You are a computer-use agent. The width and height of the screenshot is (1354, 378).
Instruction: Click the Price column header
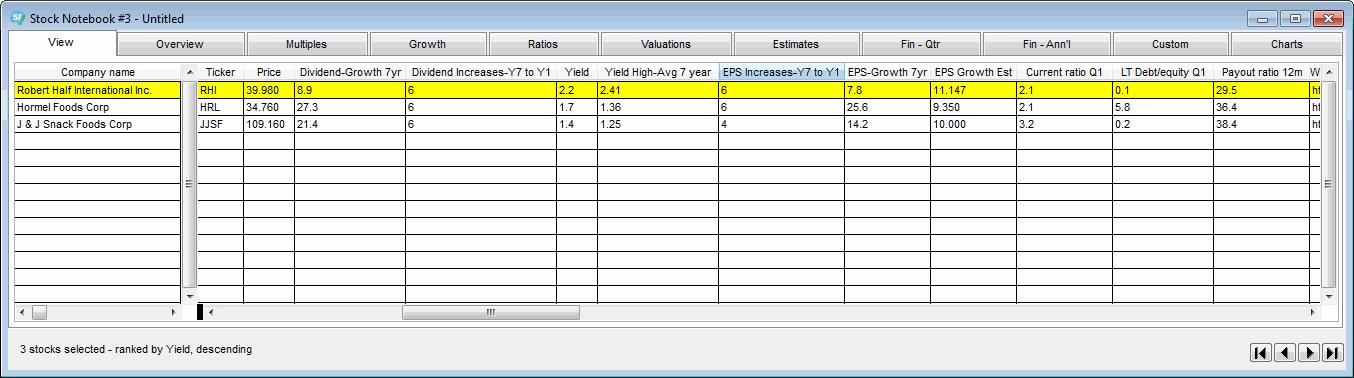pos(269,72)
